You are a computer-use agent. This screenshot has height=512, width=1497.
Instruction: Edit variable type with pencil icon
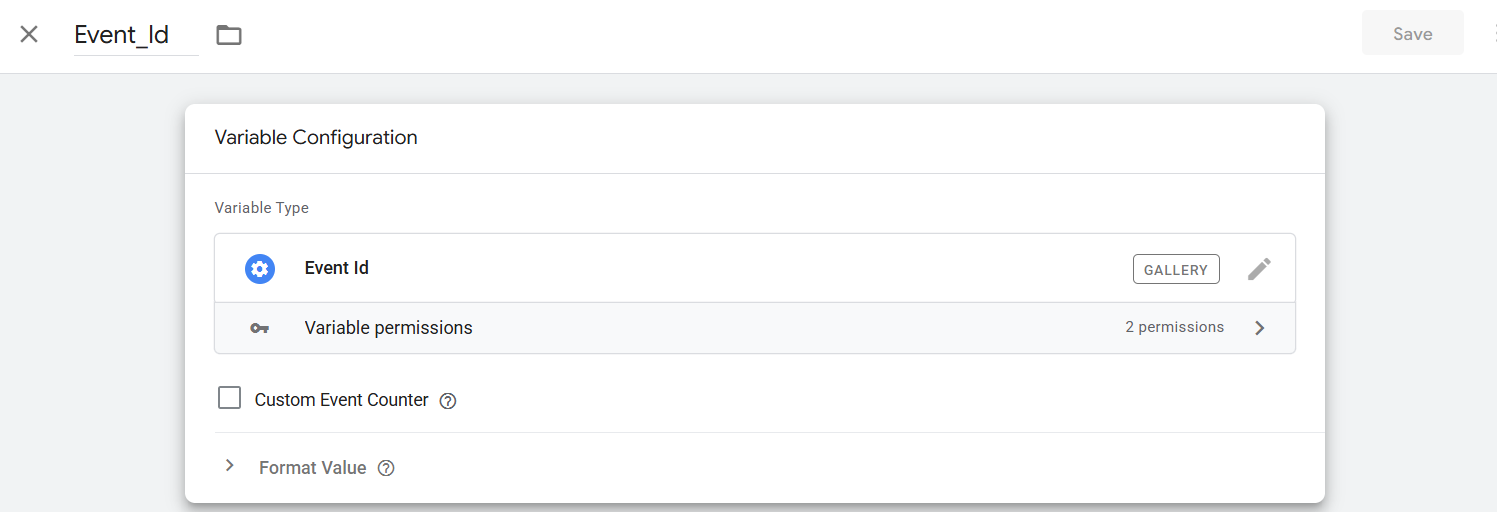[1259, 269]
